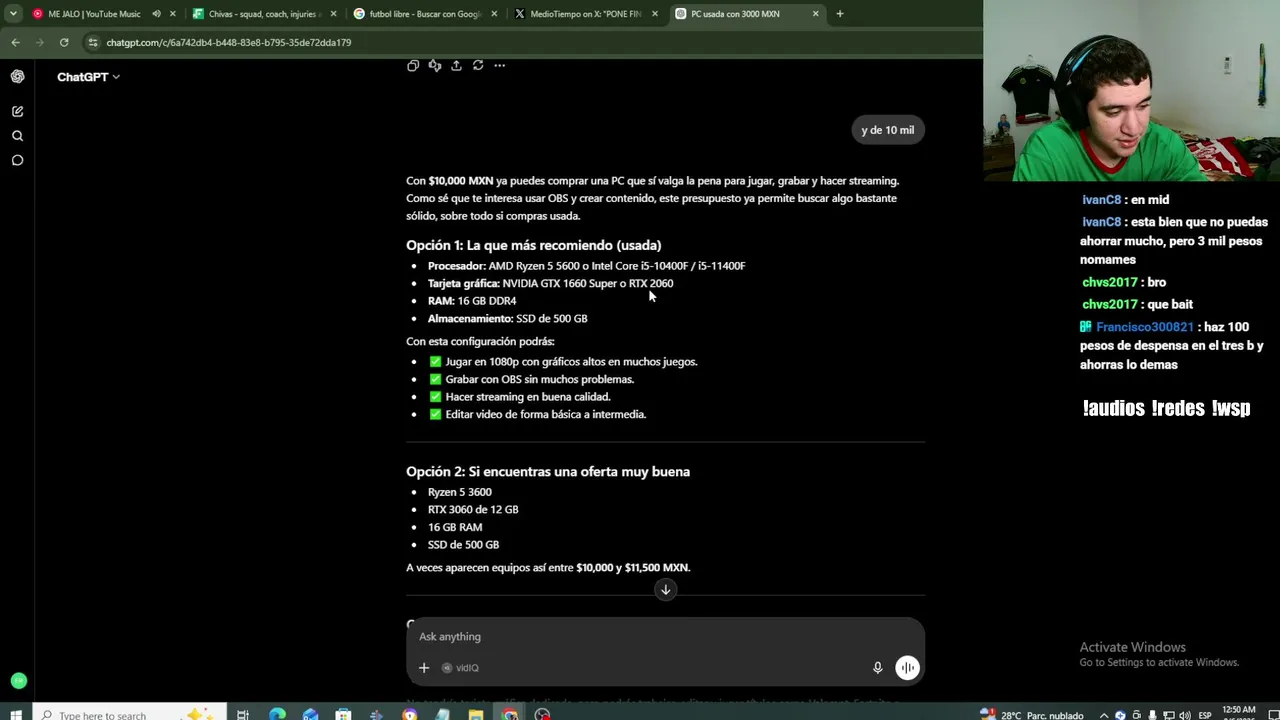1280x720 pixels.
Task: Start a new chat with the pencil icon
Action: [17, 111]
